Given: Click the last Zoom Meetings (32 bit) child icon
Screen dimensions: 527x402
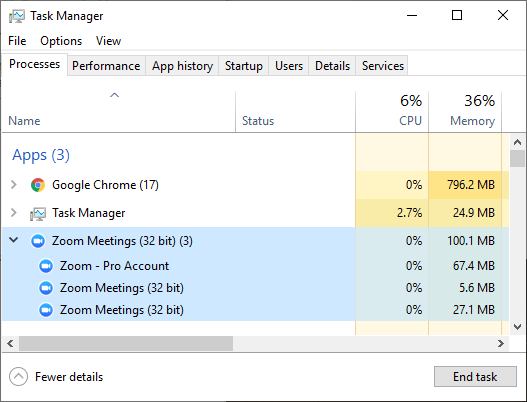Looking at the screenshot, I should click(46, 310).
